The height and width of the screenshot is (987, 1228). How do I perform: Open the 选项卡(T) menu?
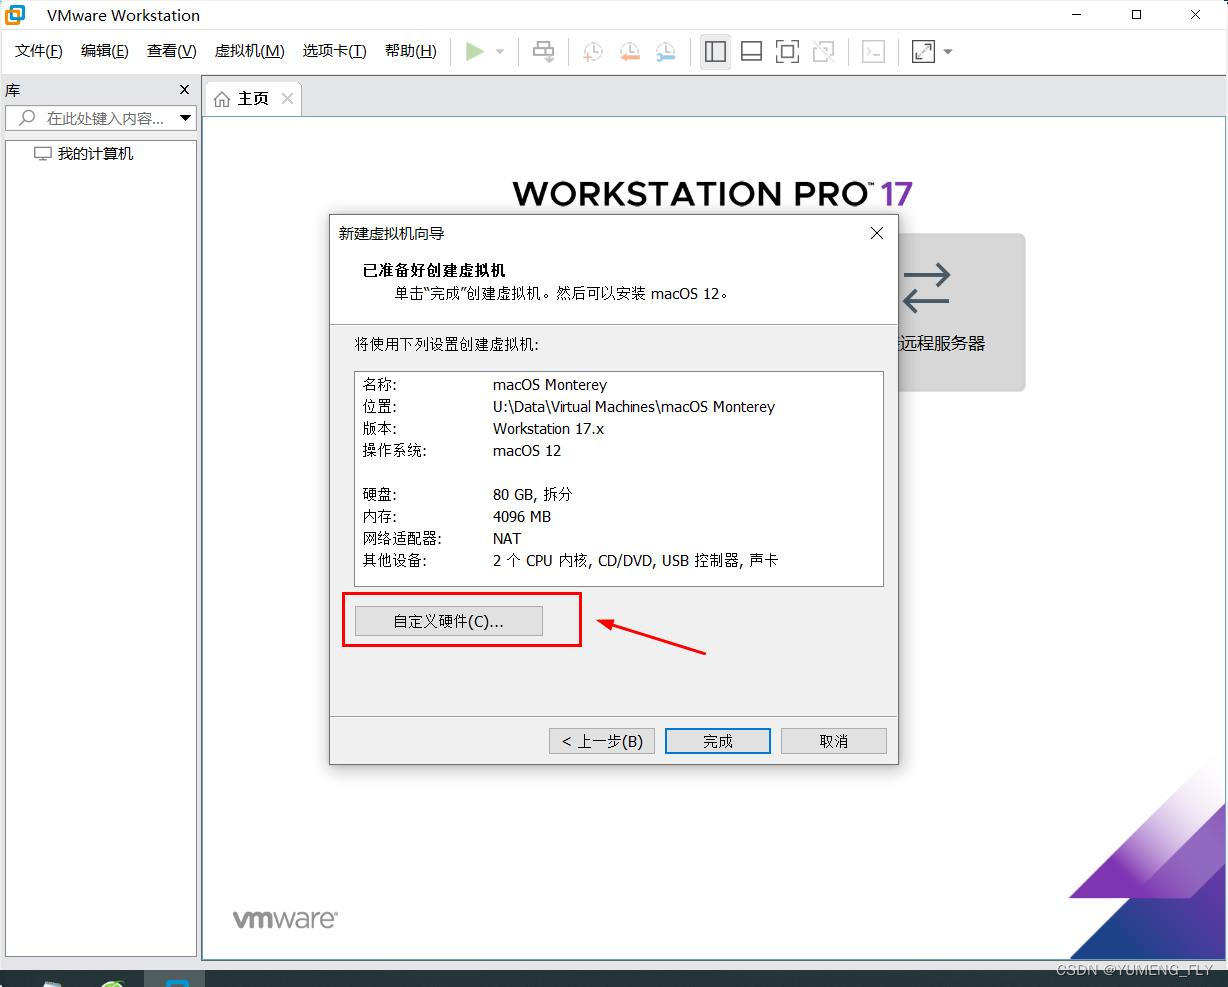335,51
